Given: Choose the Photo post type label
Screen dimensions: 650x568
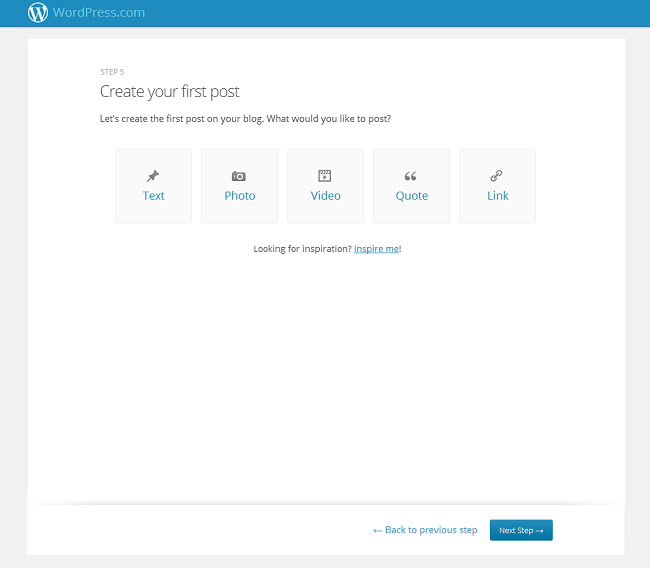Looking at the screenshot, I should tap(240, 196).
